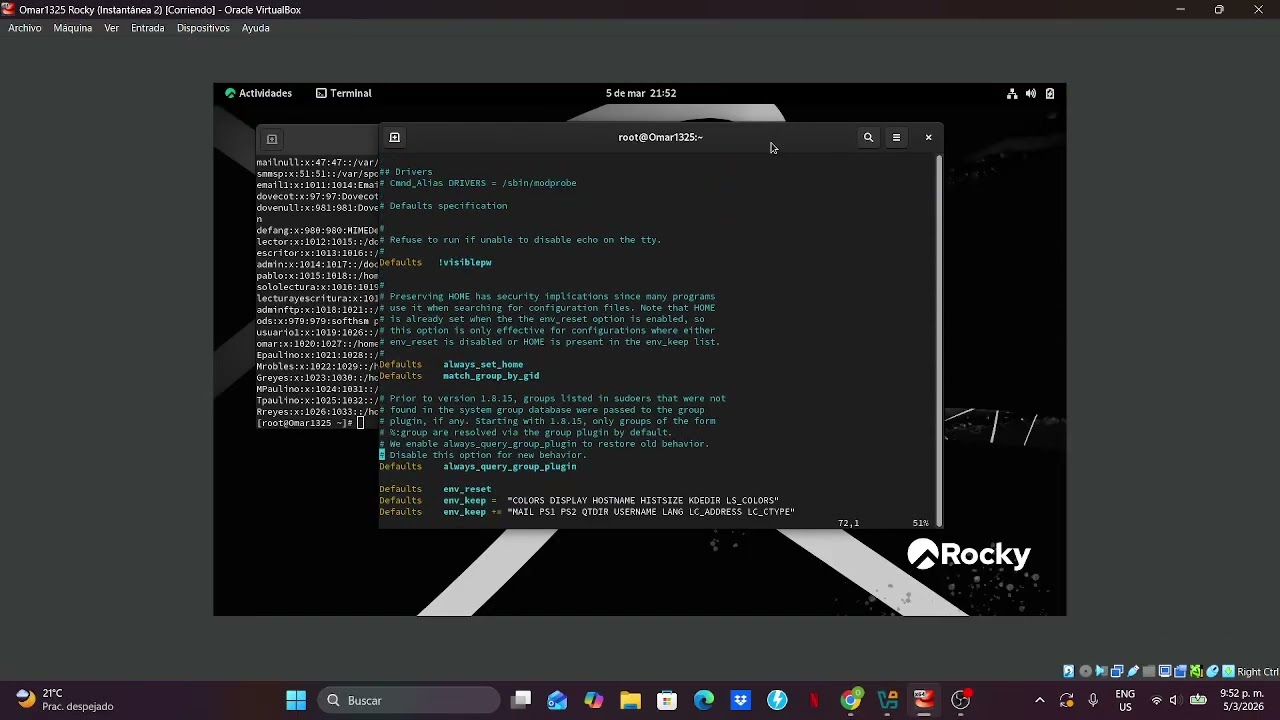The image size is (1280, 720).
Task: Open the blue lightning-bolt taskbar app
Action: 777,700
